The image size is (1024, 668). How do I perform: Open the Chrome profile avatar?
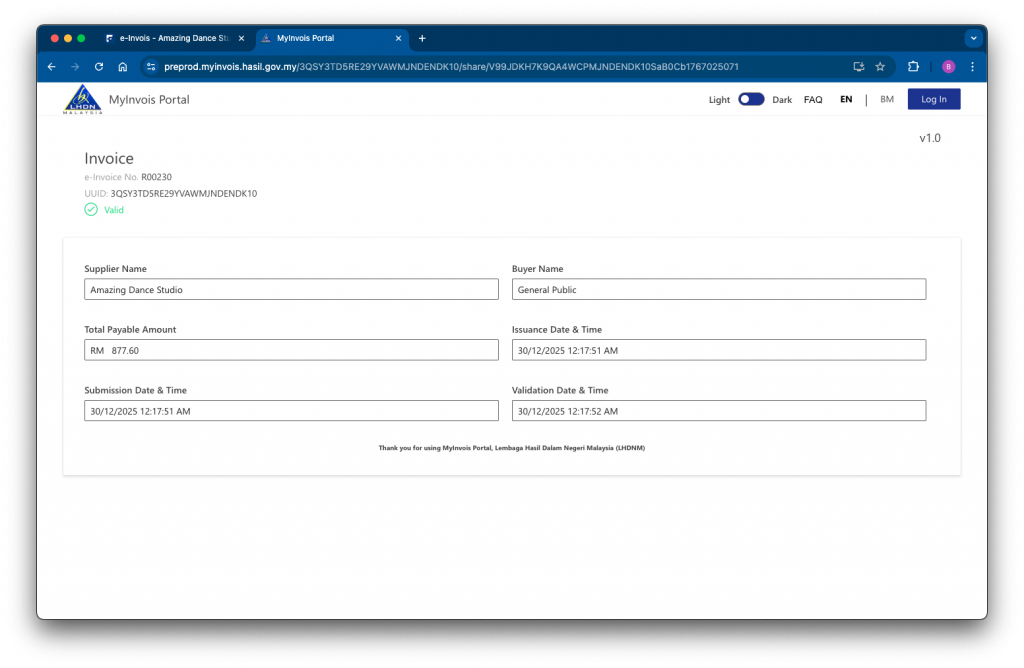tap(948, 67)
